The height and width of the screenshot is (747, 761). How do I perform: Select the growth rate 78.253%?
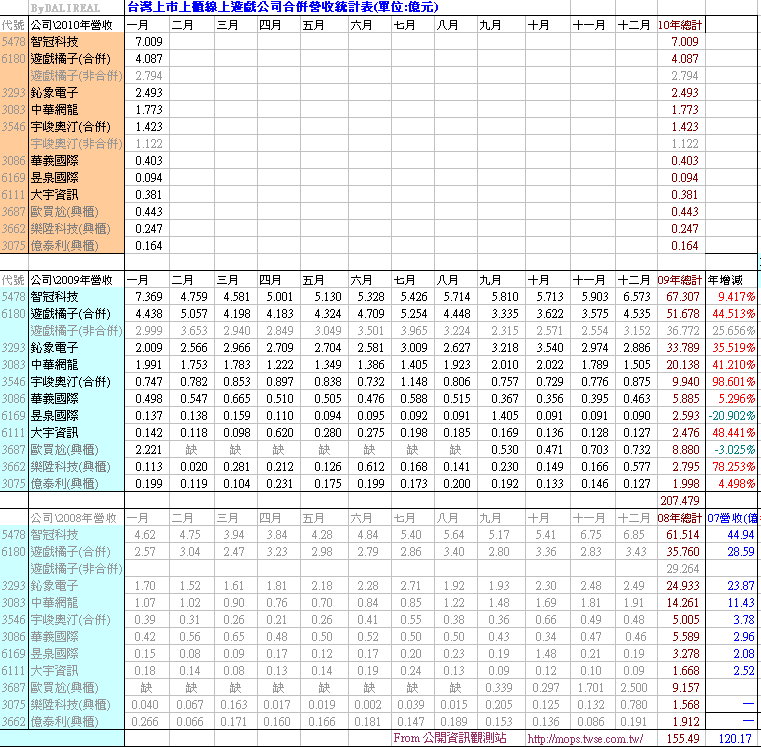pos(733,466)
